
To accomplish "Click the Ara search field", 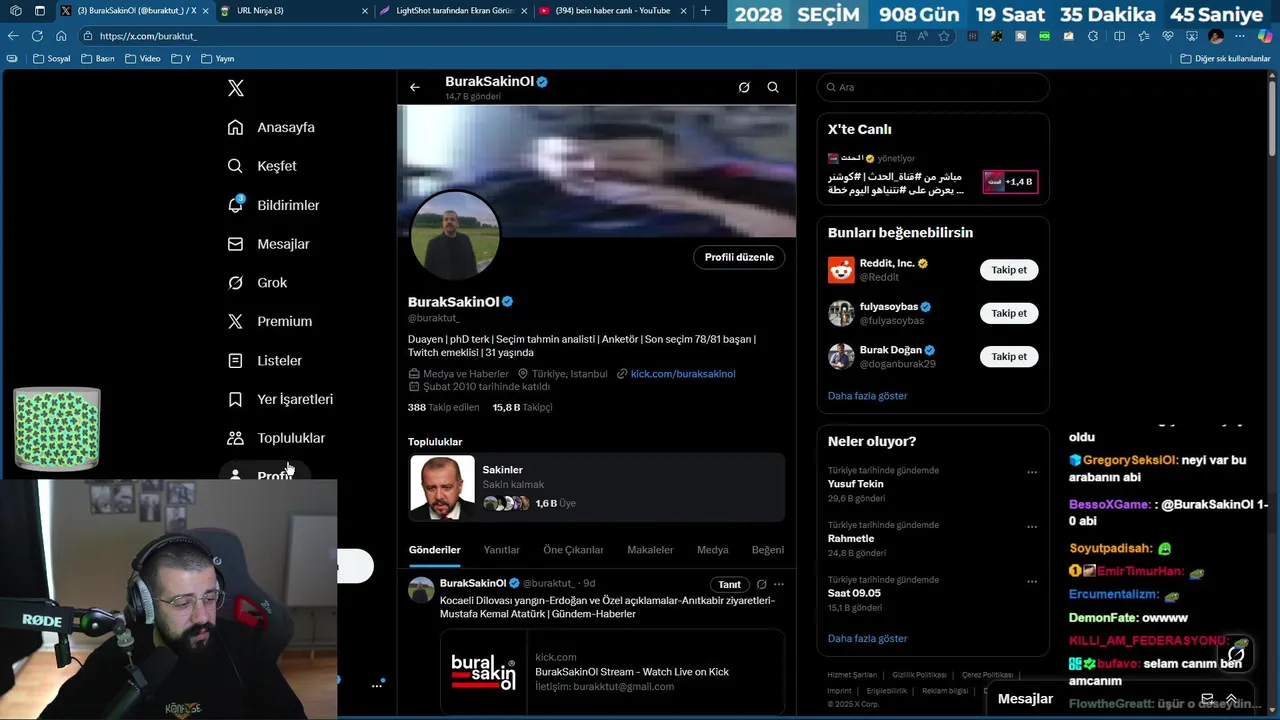I will coord(933,87).
